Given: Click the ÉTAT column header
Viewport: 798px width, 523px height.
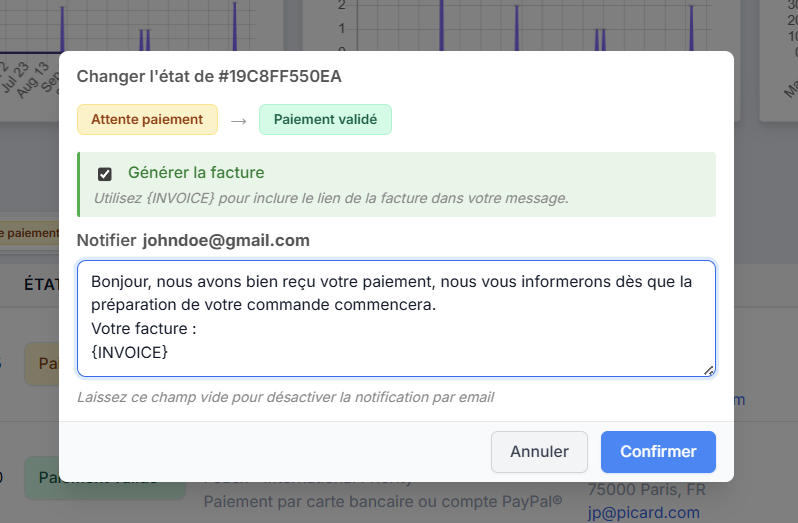Looking at the screenshot, I should point(38,285).
